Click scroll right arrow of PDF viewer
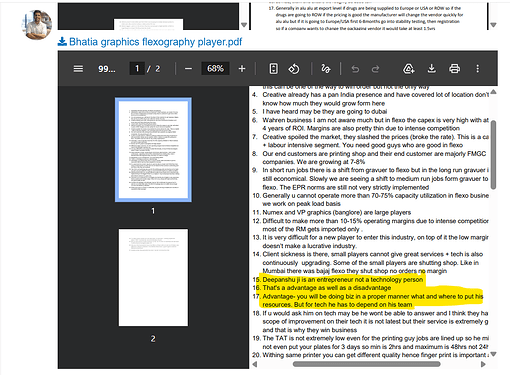The height and width of the screenshot is (375, 510). 483,364
